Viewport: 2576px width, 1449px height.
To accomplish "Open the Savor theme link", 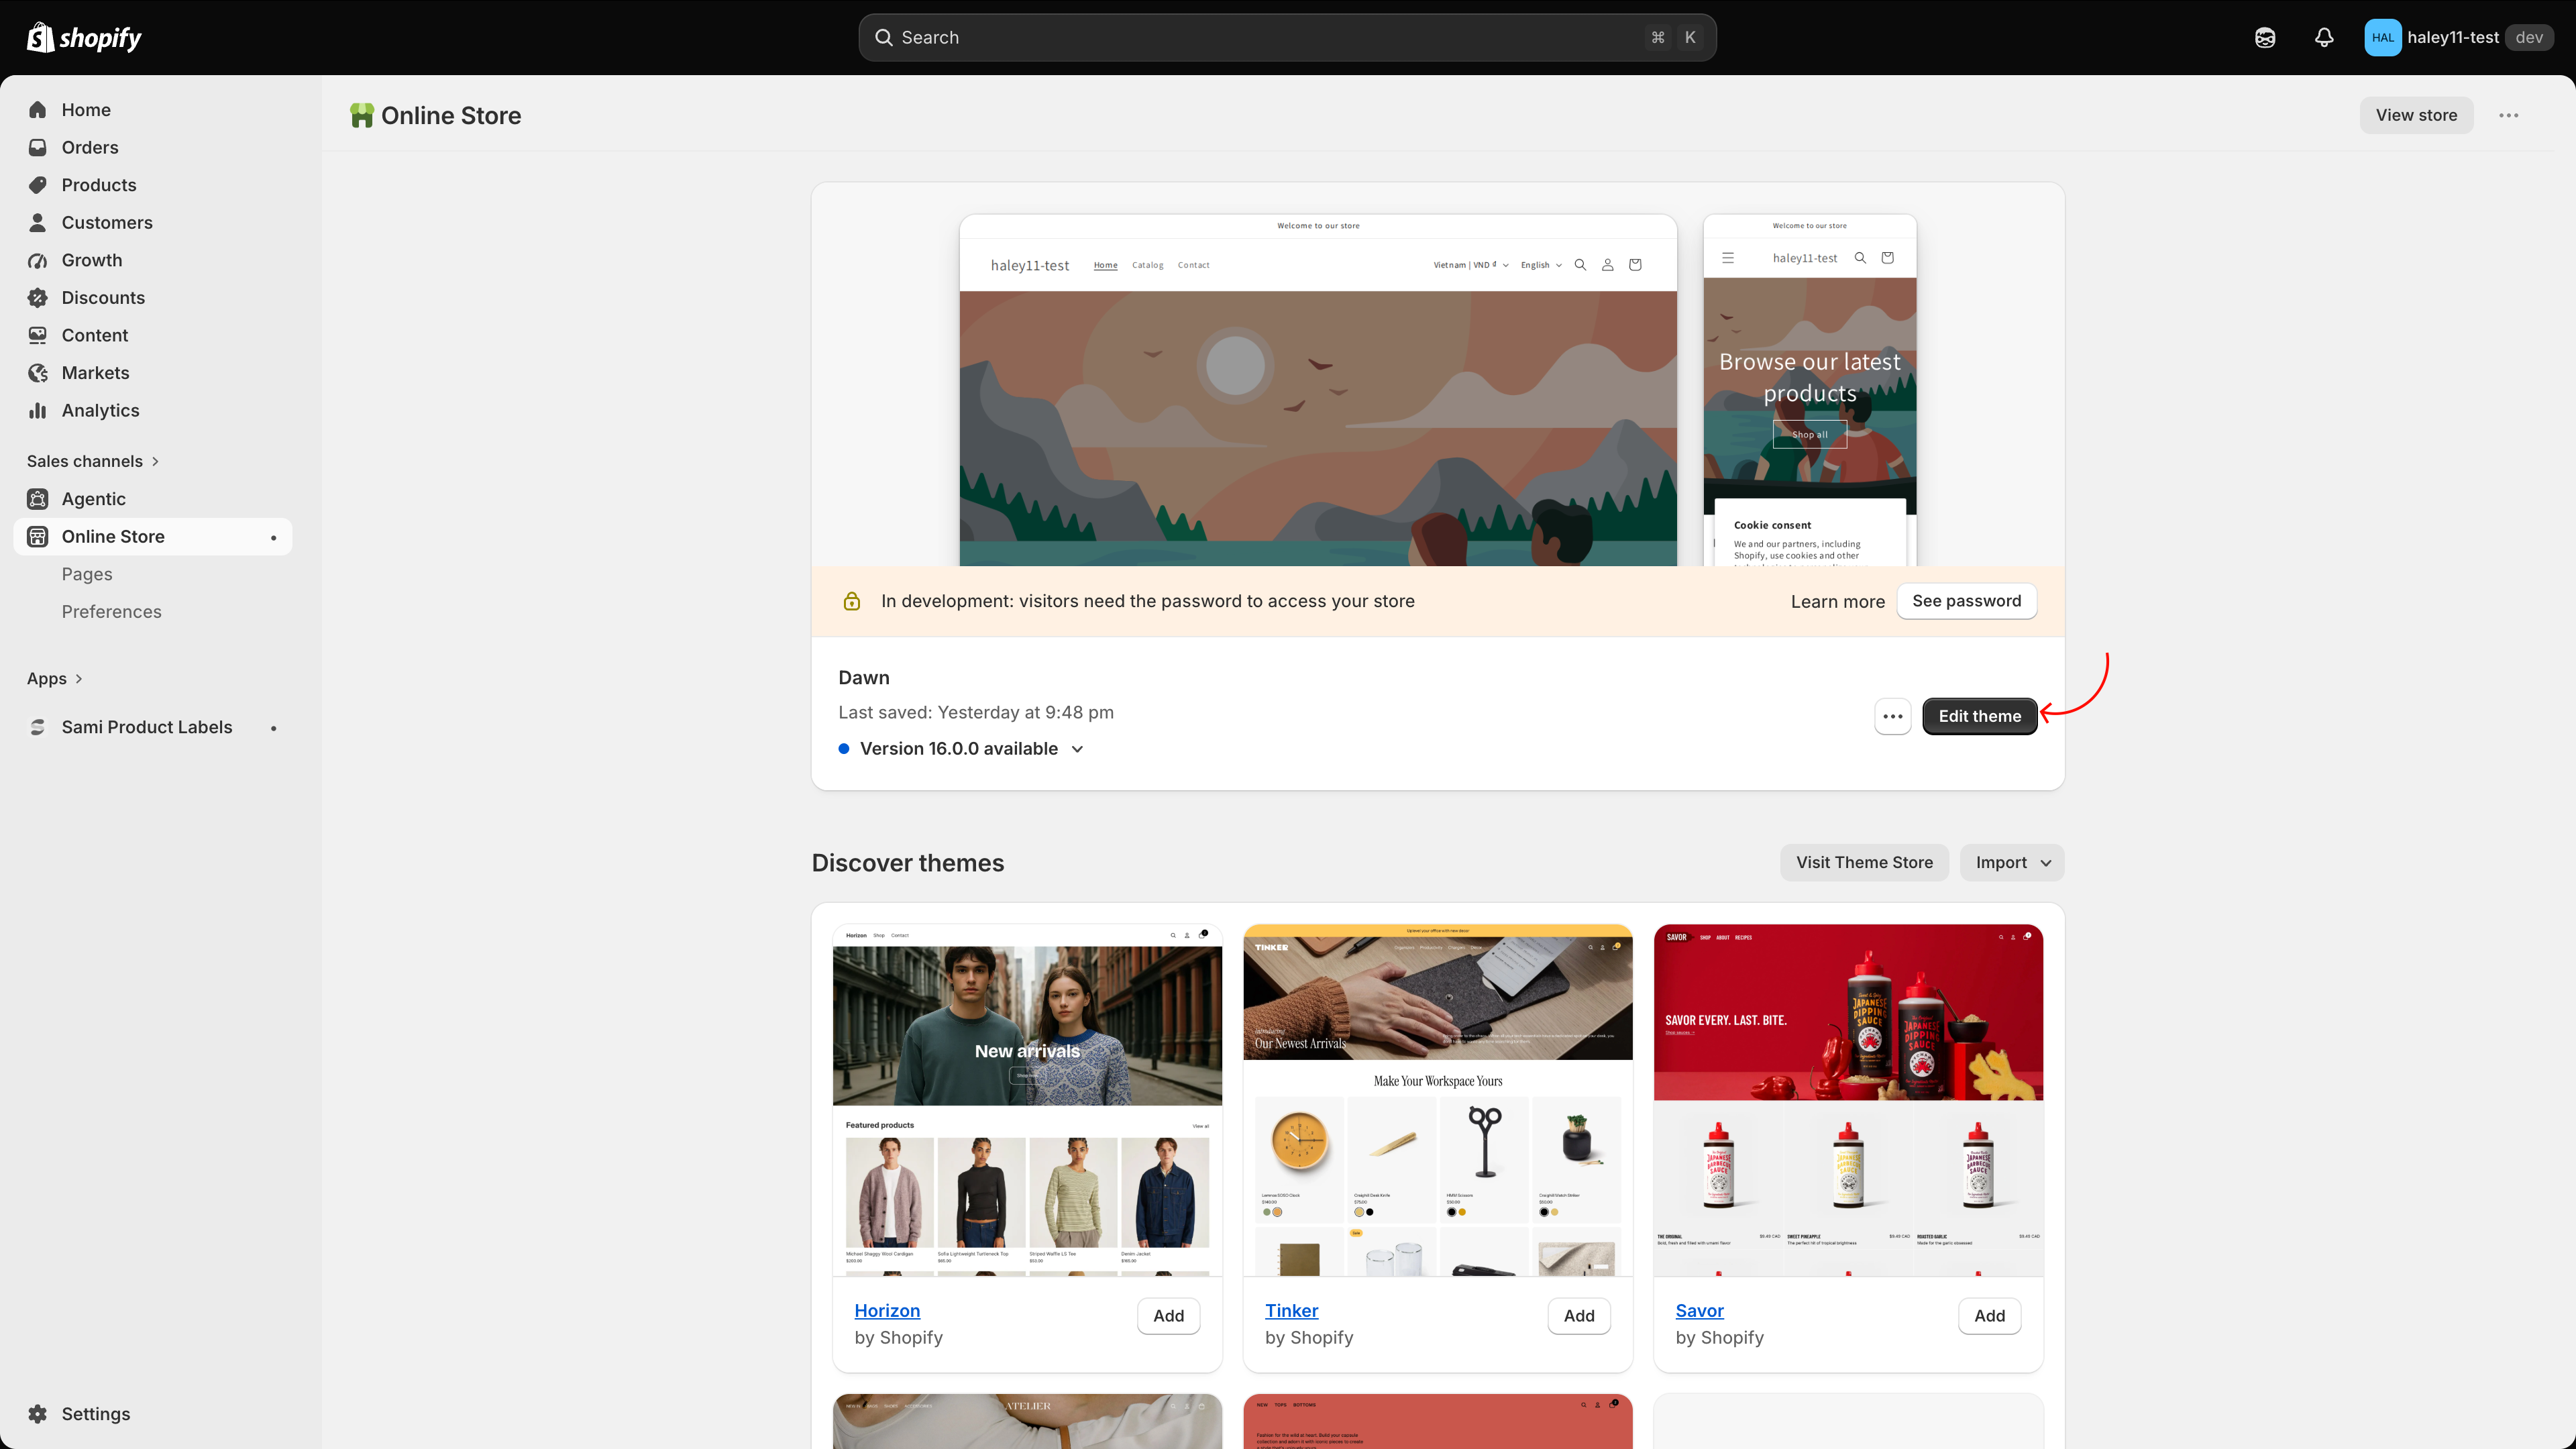I will tap(1699, 1310).
